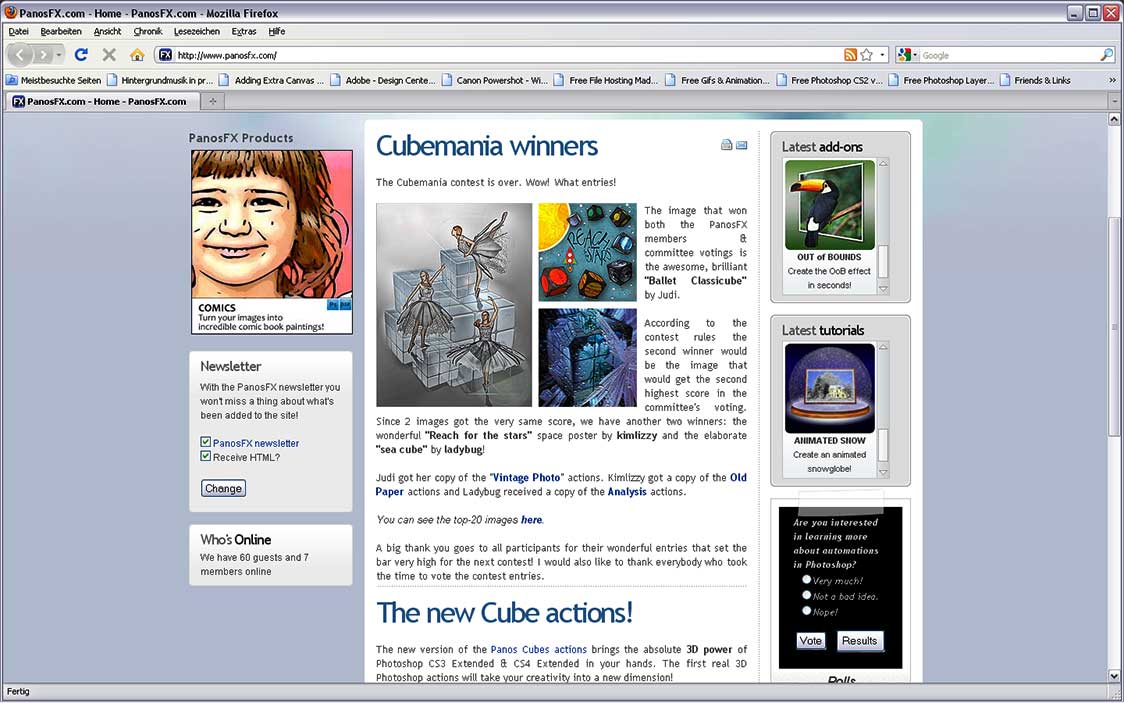Screen dimensions: 1124x703
Task: Click the RSS feed icon in address bar
Action: (850, 54)
